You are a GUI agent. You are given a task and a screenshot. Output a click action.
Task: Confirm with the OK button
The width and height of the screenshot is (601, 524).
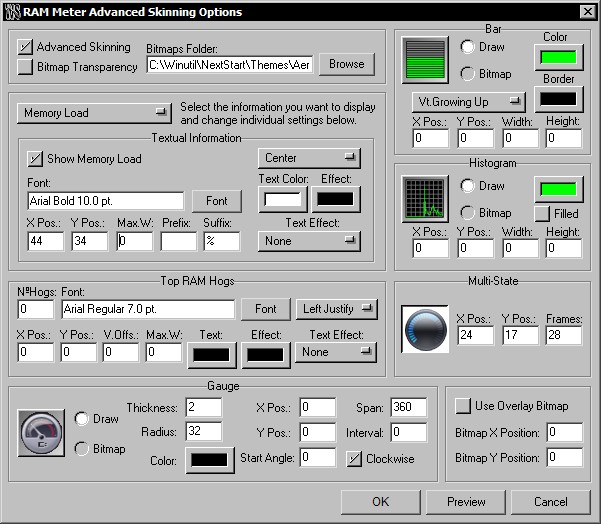pyautogui.click(x=381, y=502)
